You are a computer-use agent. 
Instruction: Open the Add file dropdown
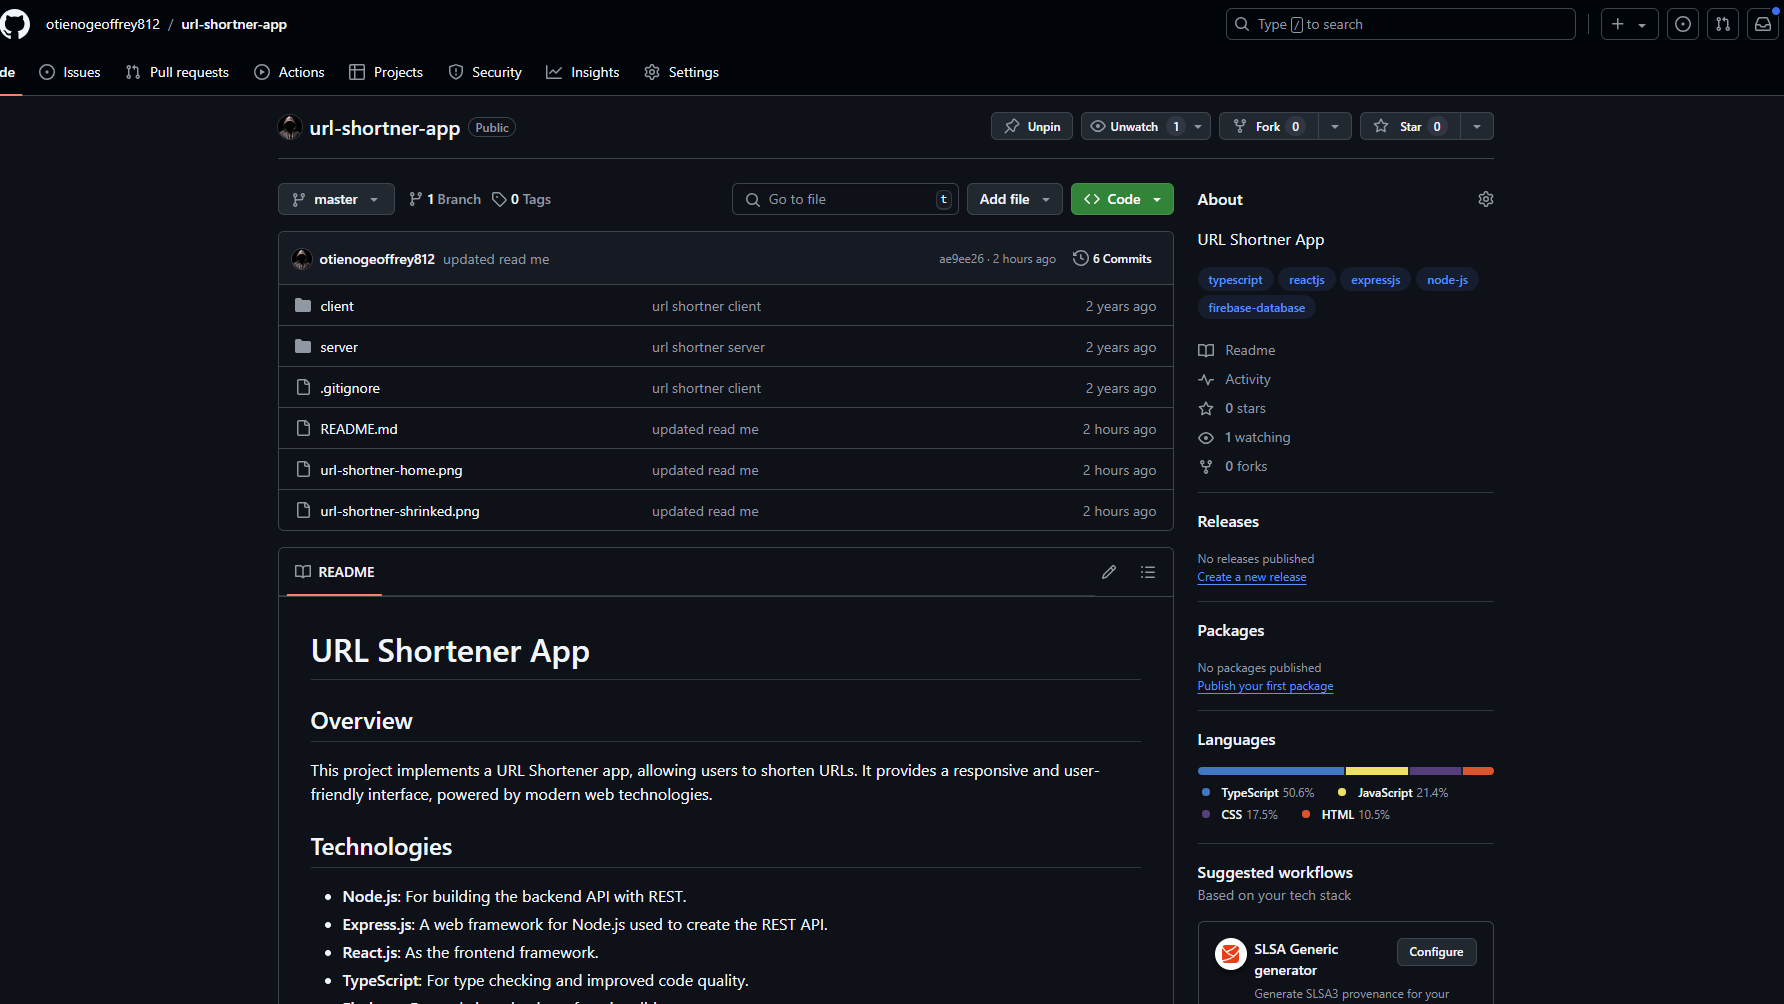(1014, 199)
